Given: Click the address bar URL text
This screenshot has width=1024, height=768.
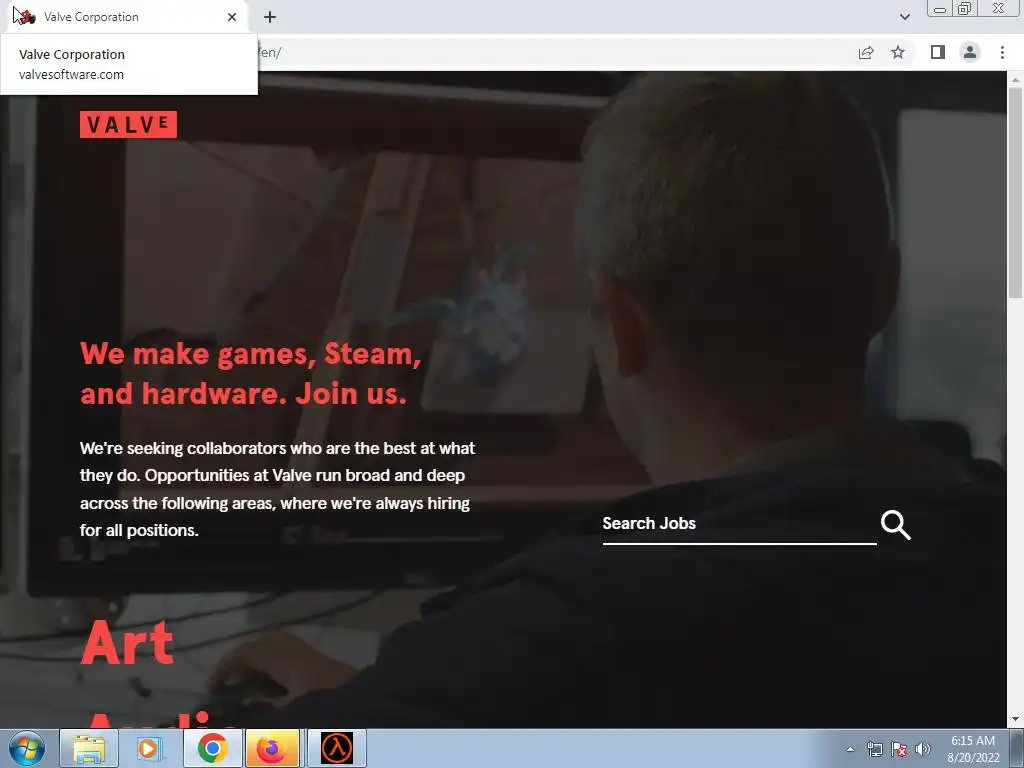Looking at the screenshot, I should pyautogui.click(x=270, y=52).
